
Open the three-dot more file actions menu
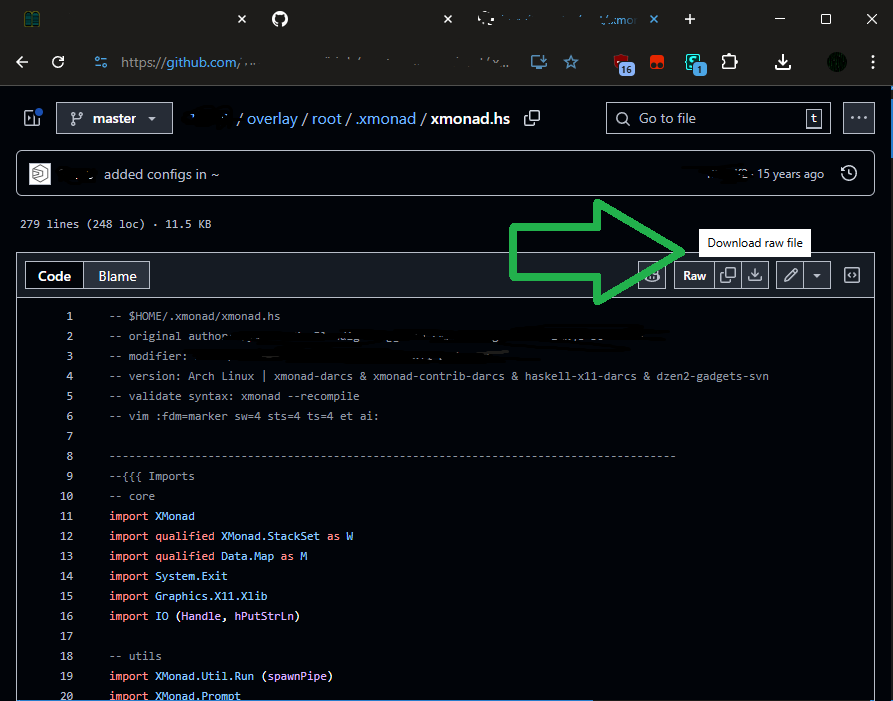click(x=859, y=118)
